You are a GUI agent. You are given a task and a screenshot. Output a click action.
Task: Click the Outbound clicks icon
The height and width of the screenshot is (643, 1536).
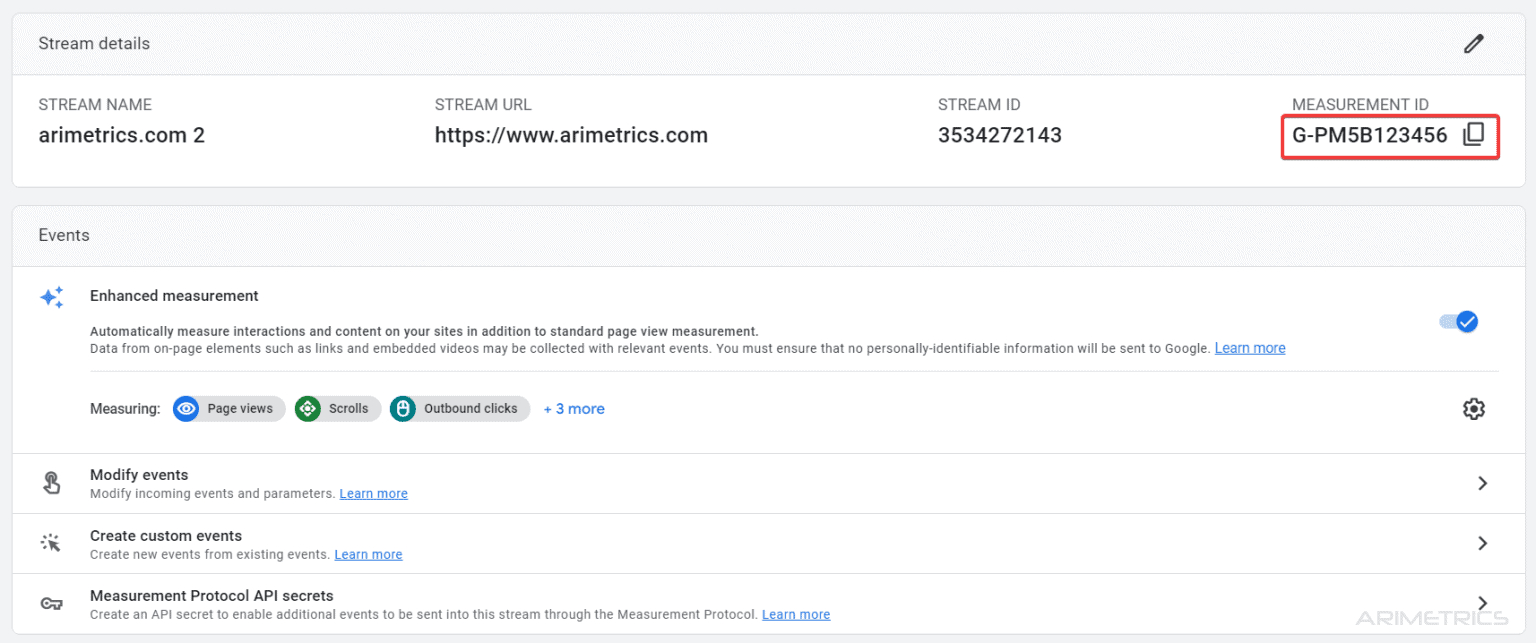pyautogui.click(x=402, y=408)
